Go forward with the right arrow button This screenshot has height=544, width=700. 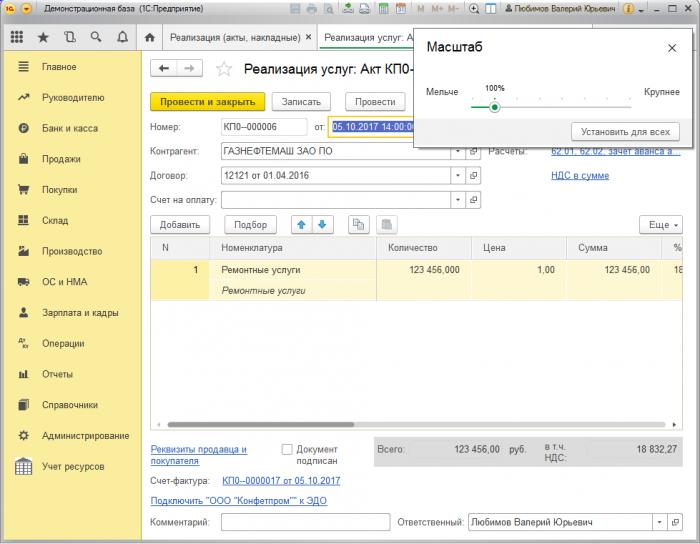189,68
